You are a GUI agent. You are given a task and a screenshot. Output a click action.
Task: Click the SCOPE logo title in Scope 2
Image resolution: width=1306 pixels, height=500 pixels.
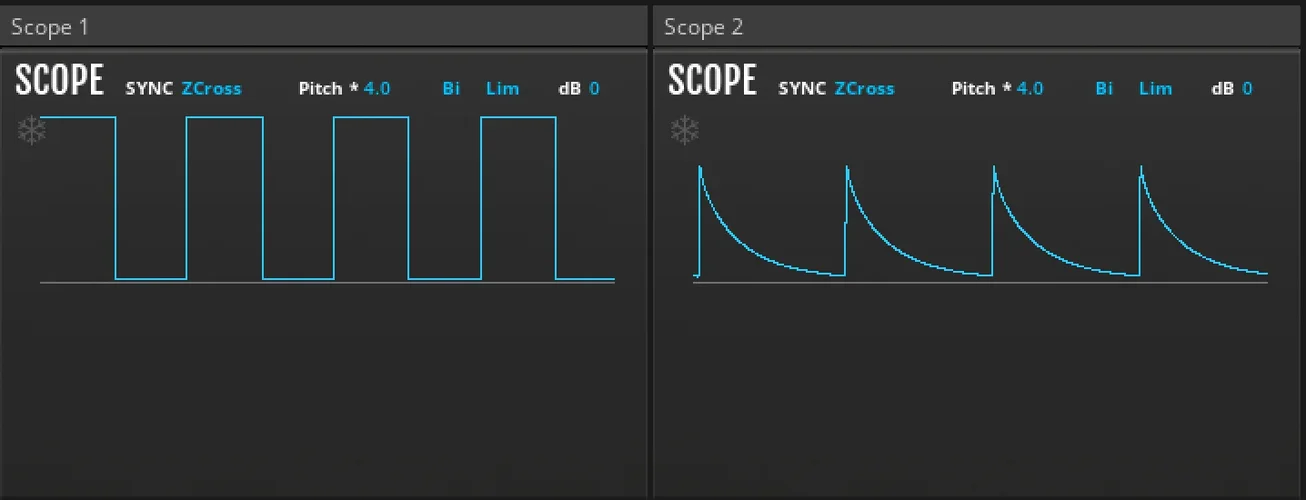(x=712, y=81)
